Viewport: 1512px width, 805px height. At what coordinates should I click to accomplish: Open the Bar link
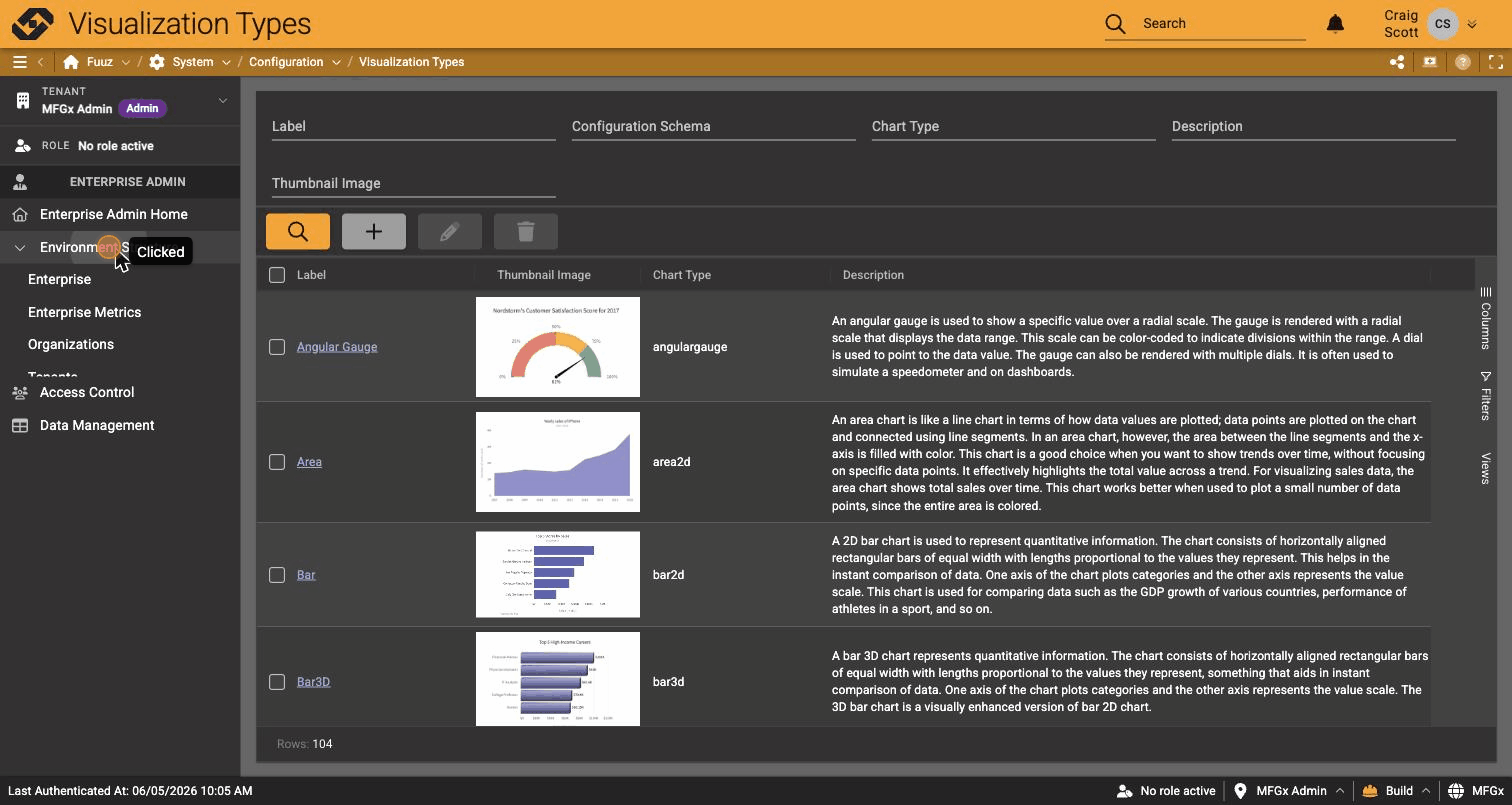(x=306, y=575)
